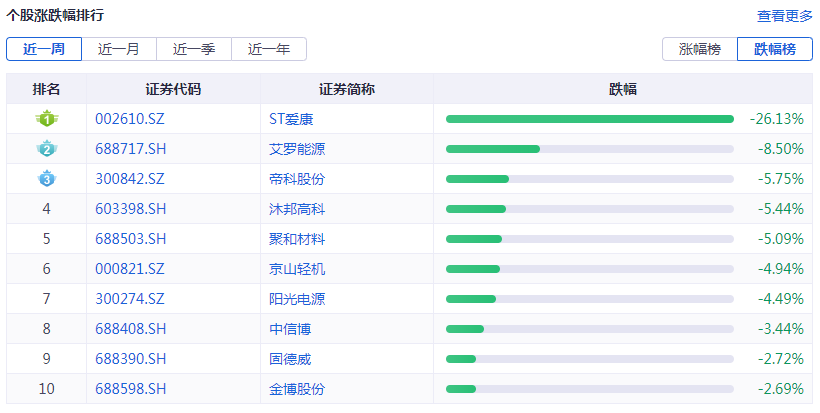This screenshot has height=413, width=820.
Task: Click the first place rank medal icon
Action: point(46,119)
